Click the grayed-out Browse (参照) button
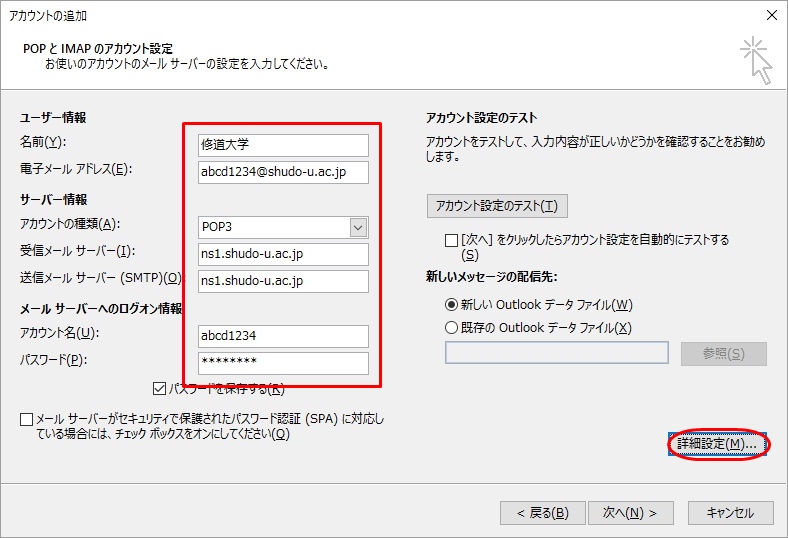Image resolution: width=788 pixels, height=538 pixels. coord(723,354)
